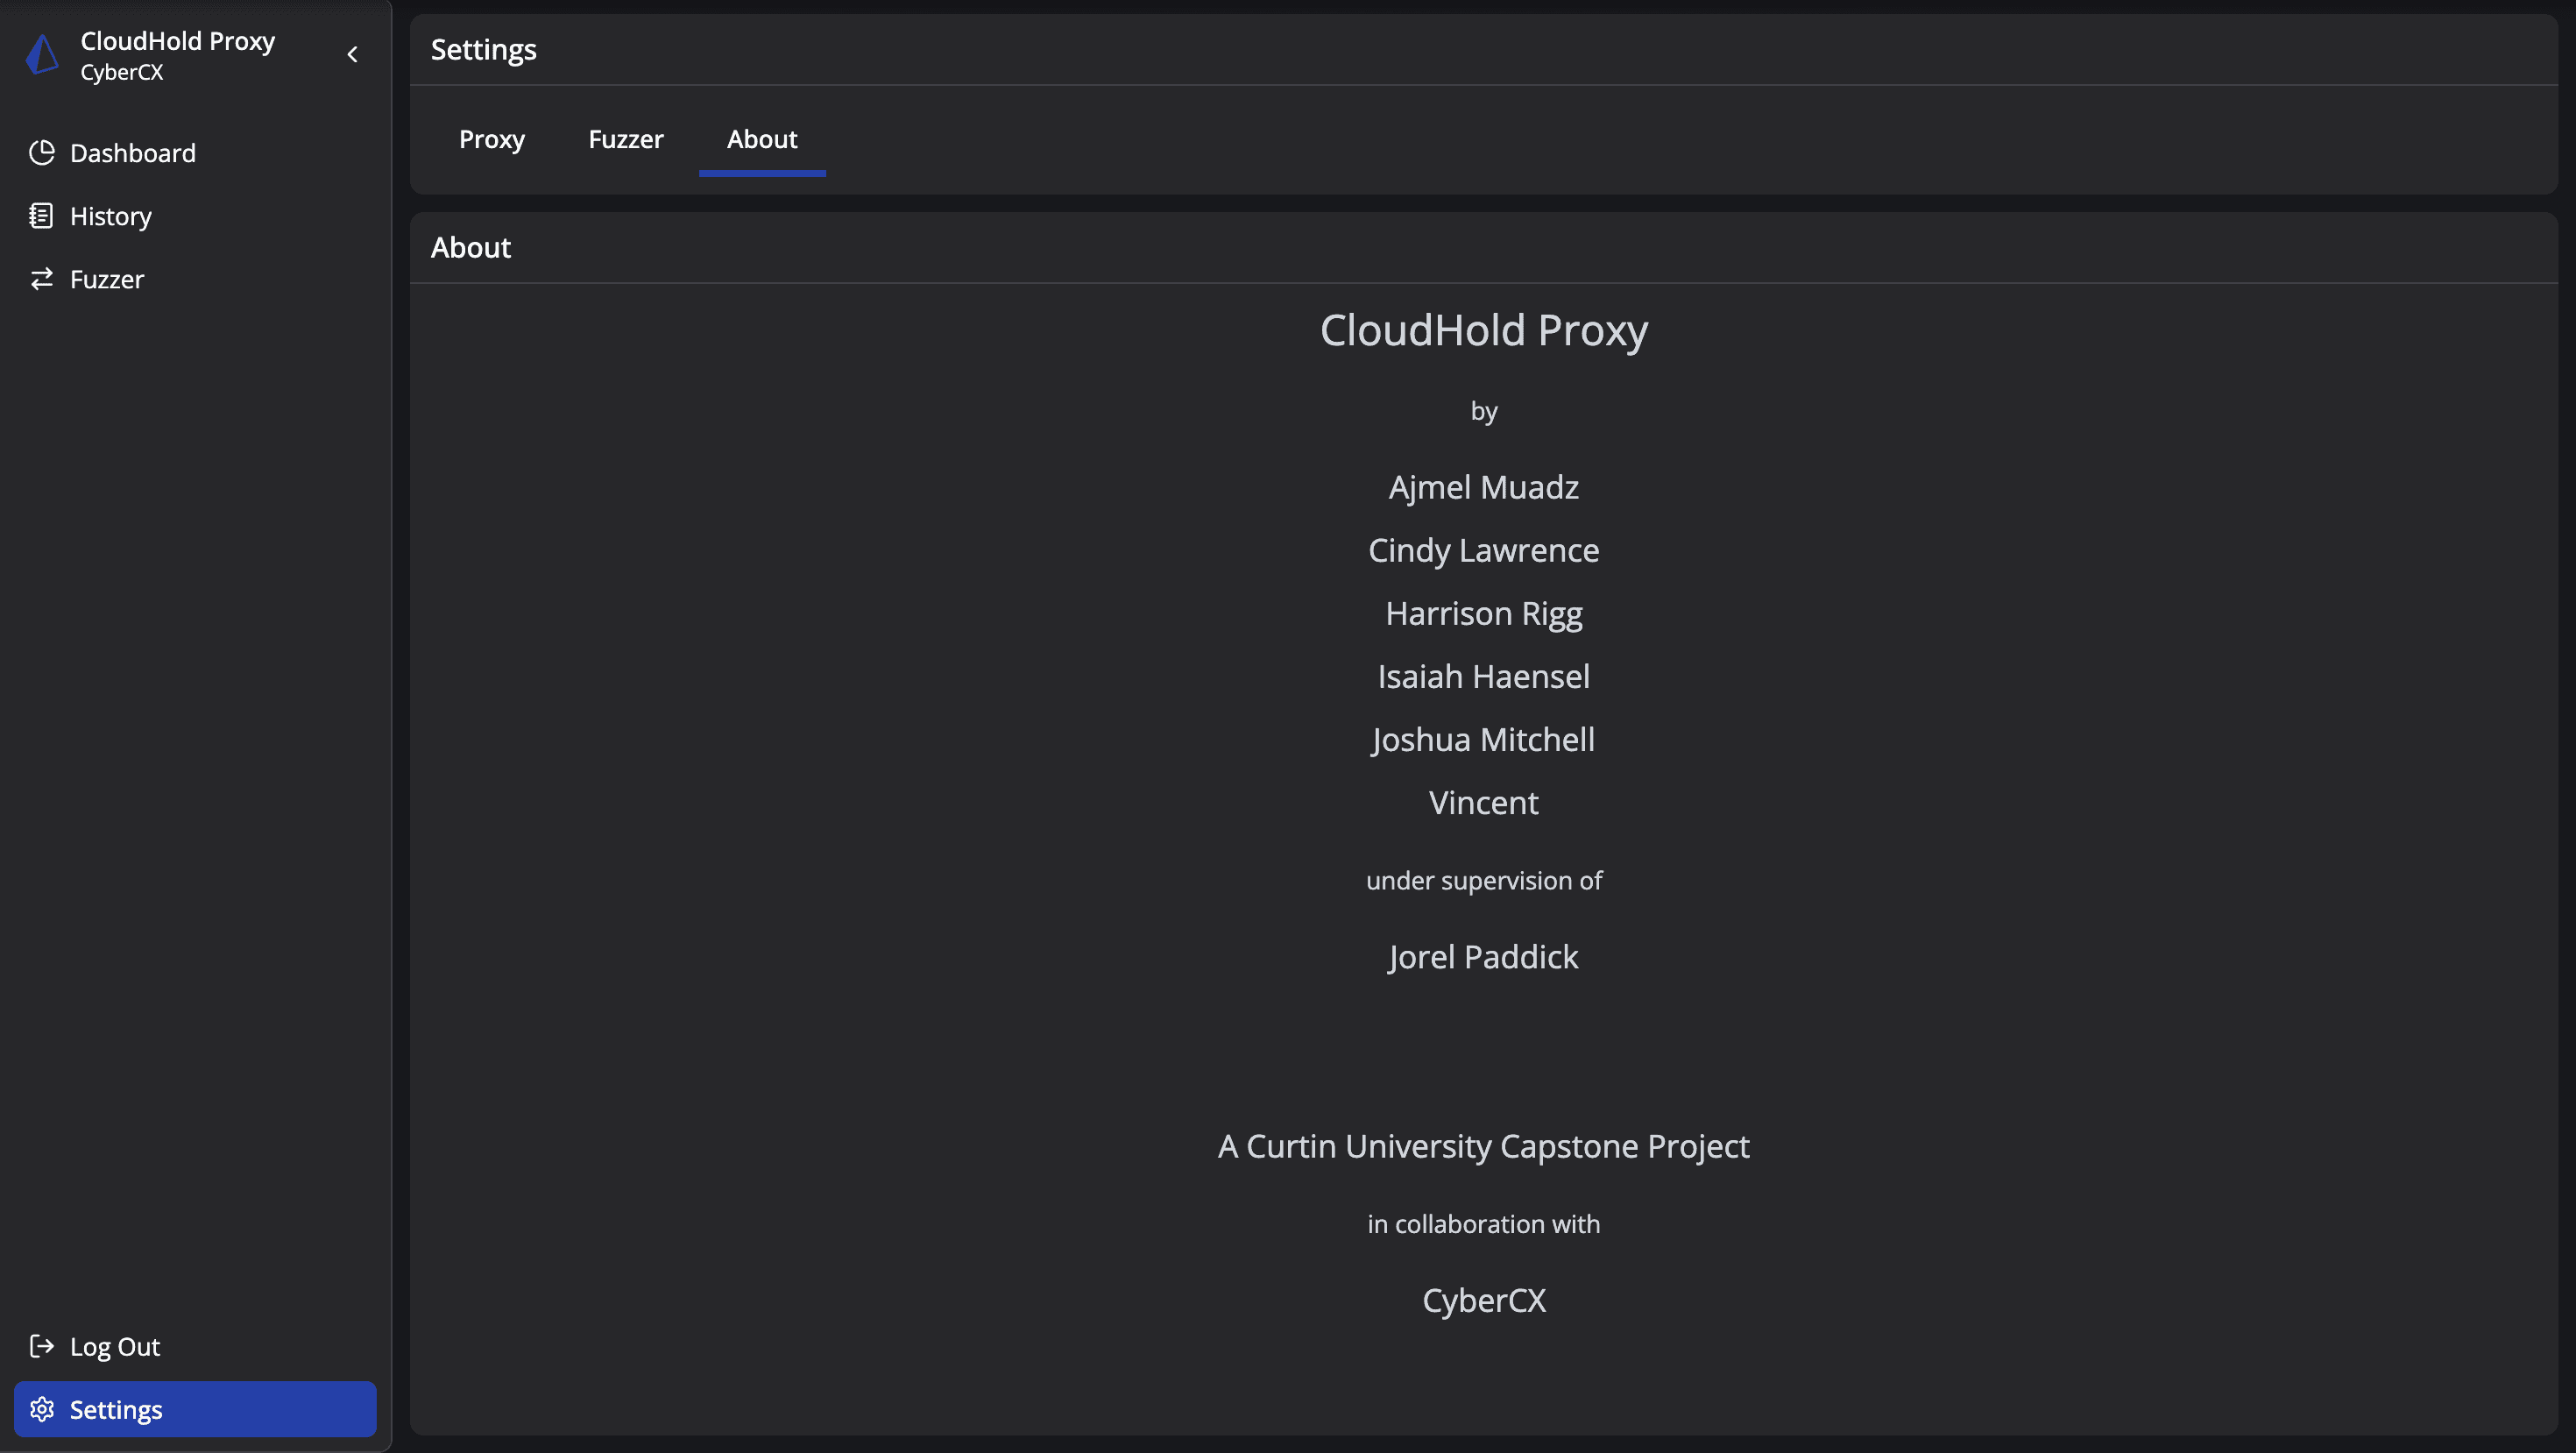Image resolution: width=2576 pixels, height=1453 pixels.
Task: Click the Fuzzer arrows icon
Action: [x=42, y=279]
